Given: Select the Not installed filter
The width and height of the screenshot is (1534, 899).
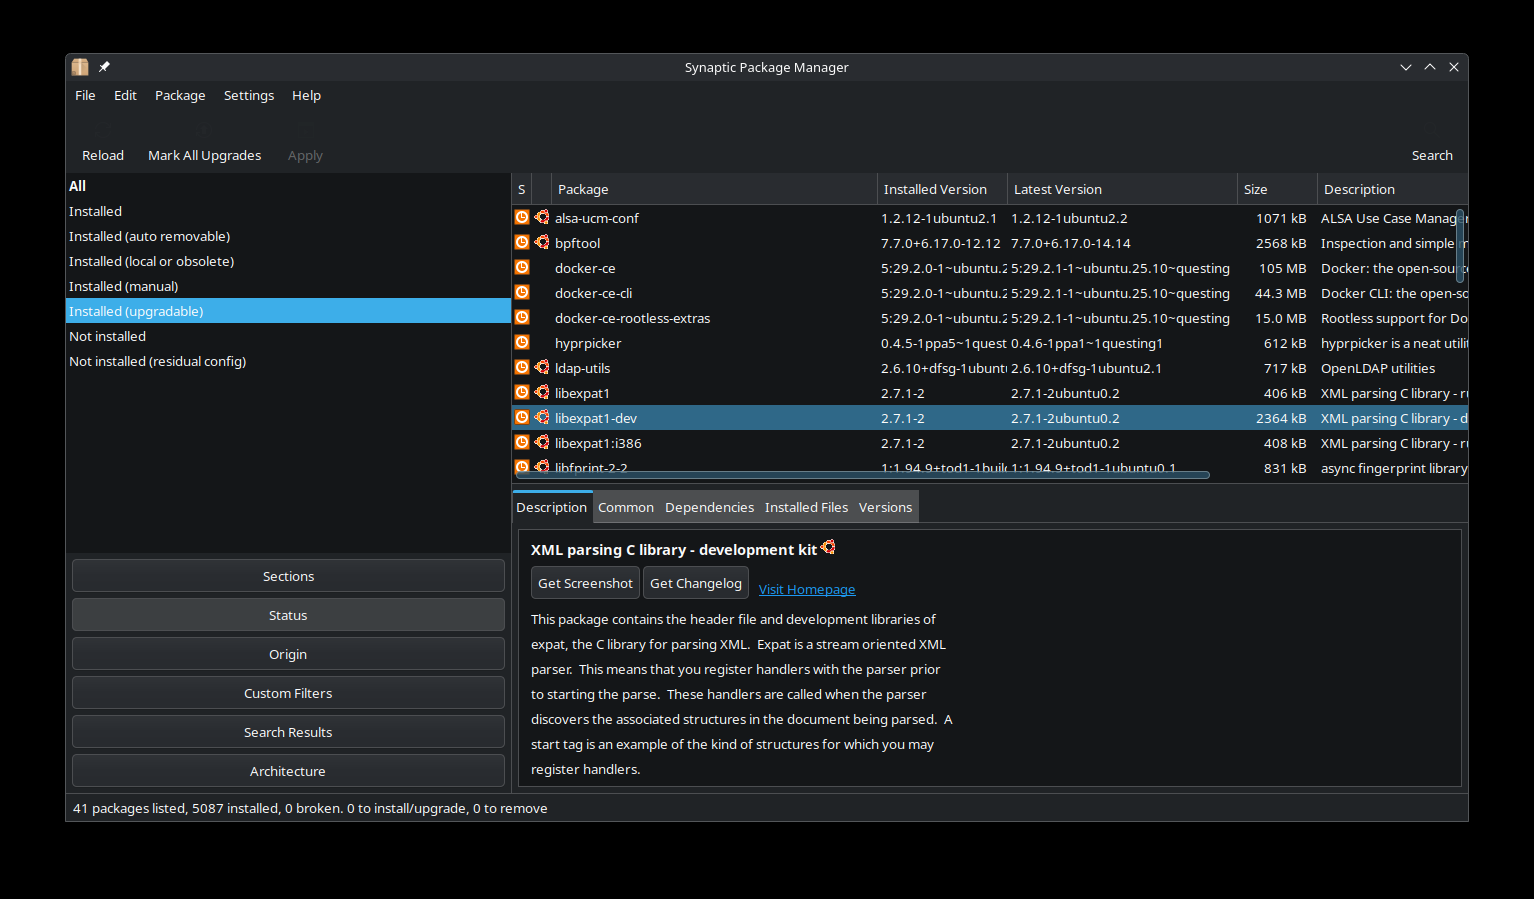Looking at the screenshot, I should [108, 337].
